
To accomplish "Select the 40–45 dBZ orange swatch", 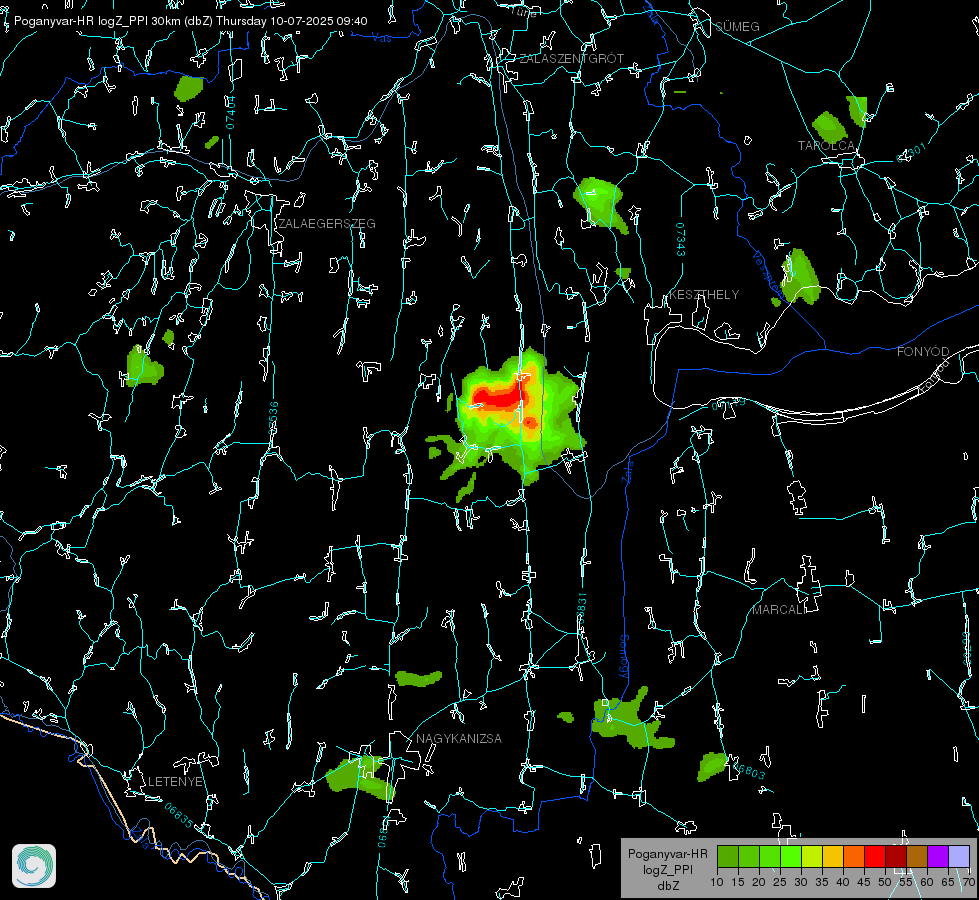I will point(854,856).
